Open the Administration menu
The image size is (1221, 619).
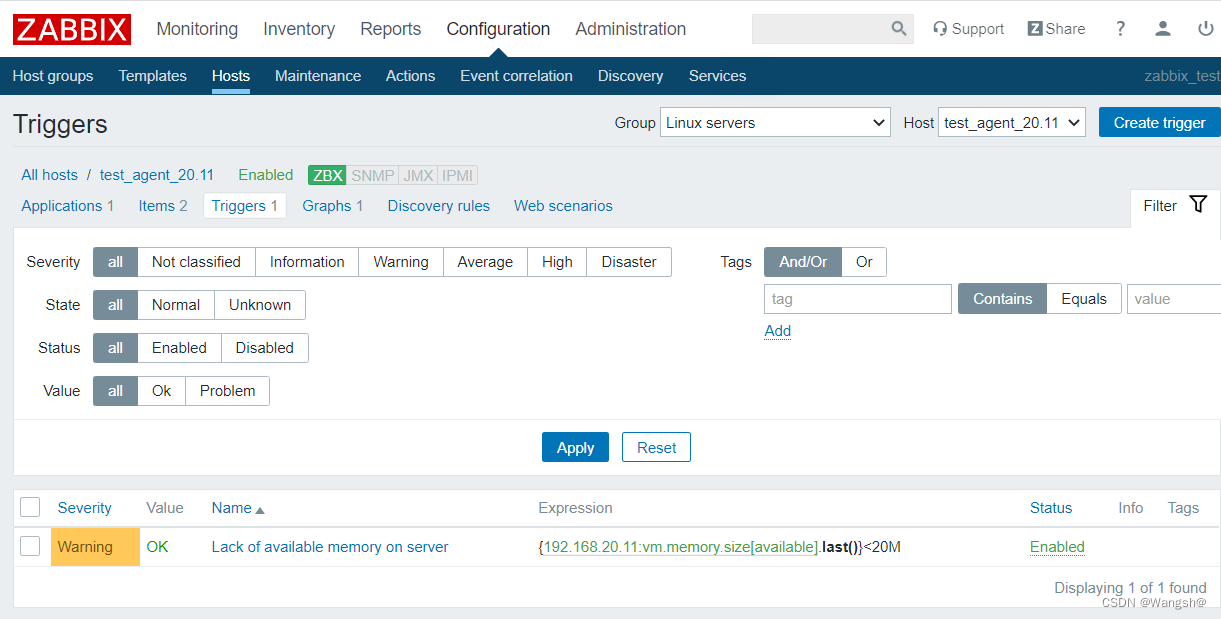coord(631,29)
